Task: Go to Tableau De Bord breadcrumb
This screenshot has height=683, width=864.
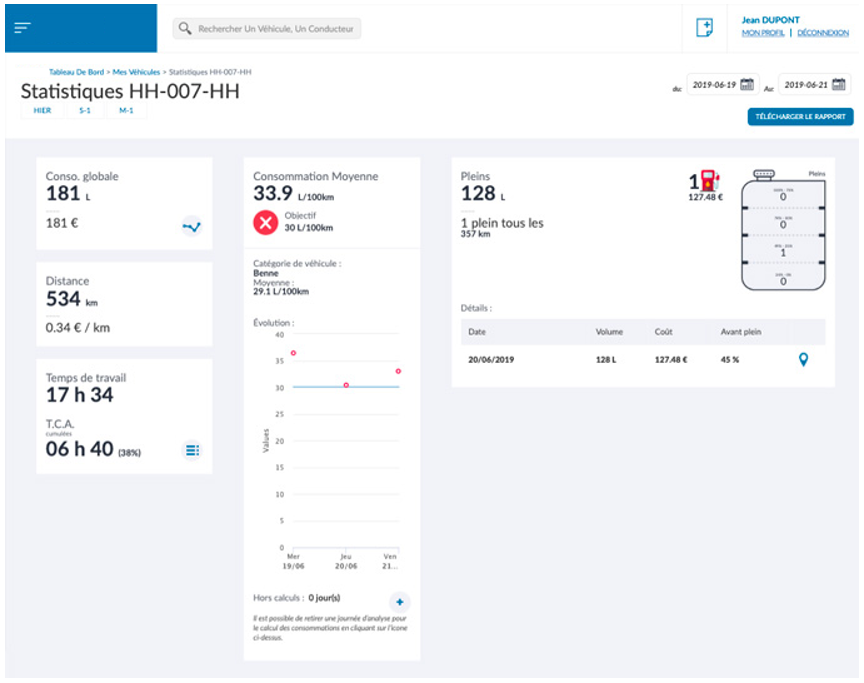Action: coord(78,72)
